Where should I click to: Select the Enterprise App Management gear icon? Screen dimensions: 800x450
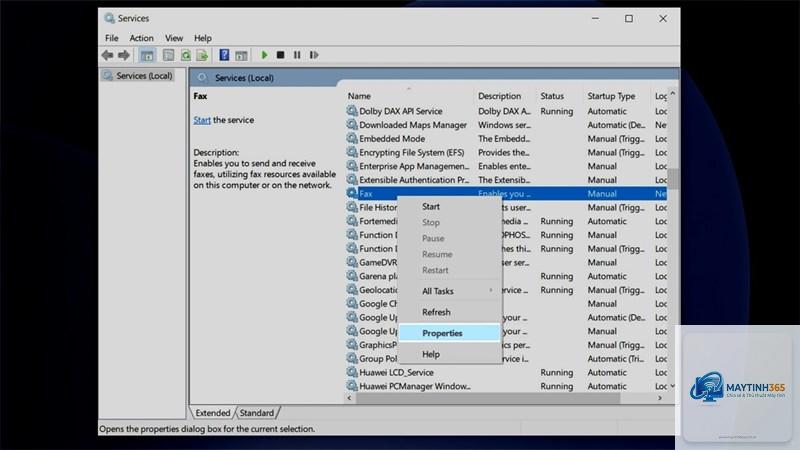point(352,166)
